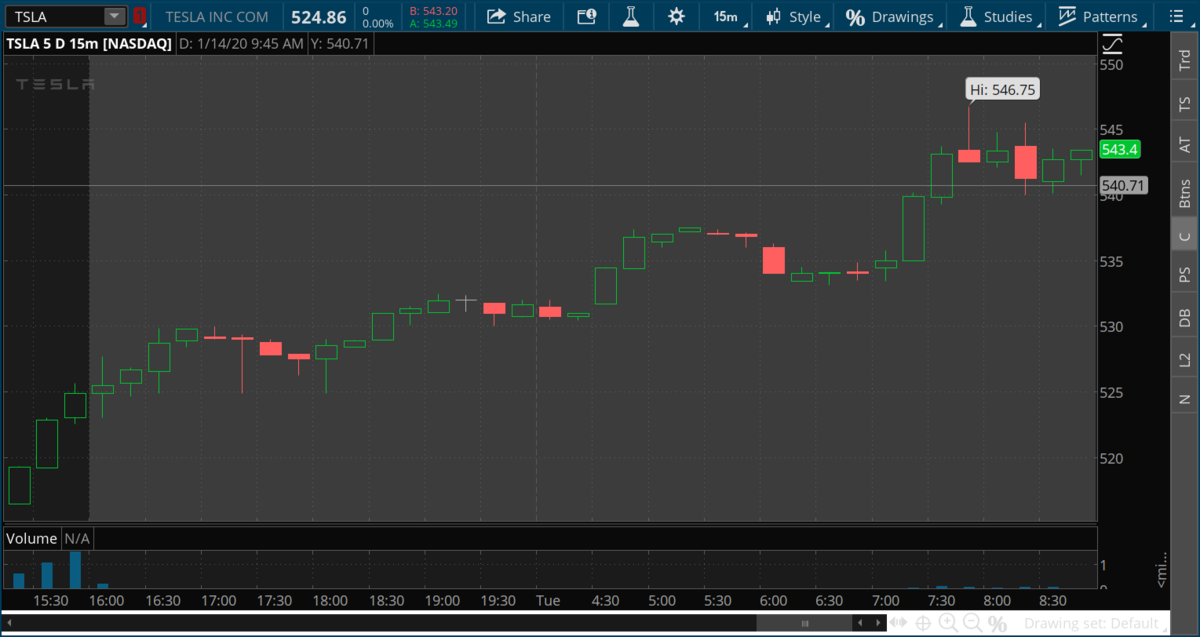Click the TESLA INC COM description
This screenshot has height=637, width=1200.
[x=216, y=16]
